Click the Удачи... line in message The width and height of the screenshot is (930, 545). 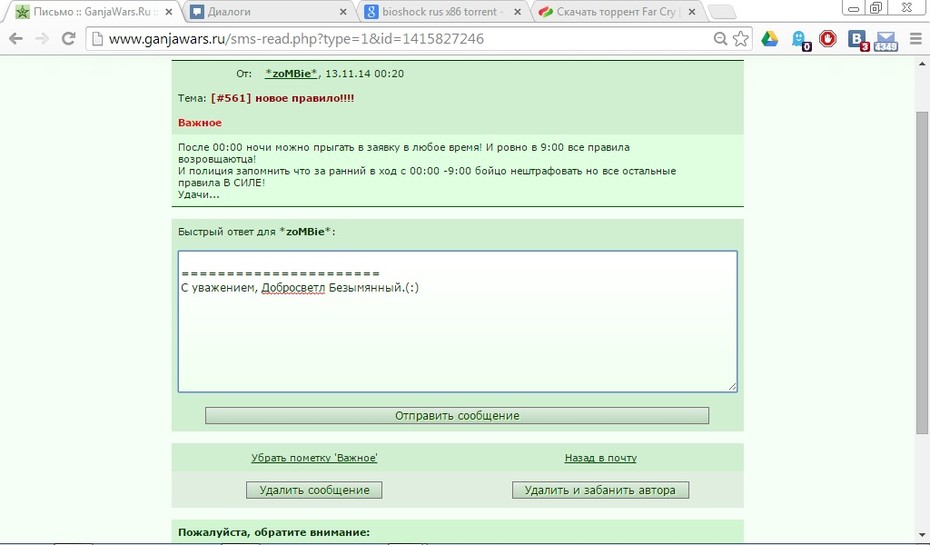click(199, 195)
